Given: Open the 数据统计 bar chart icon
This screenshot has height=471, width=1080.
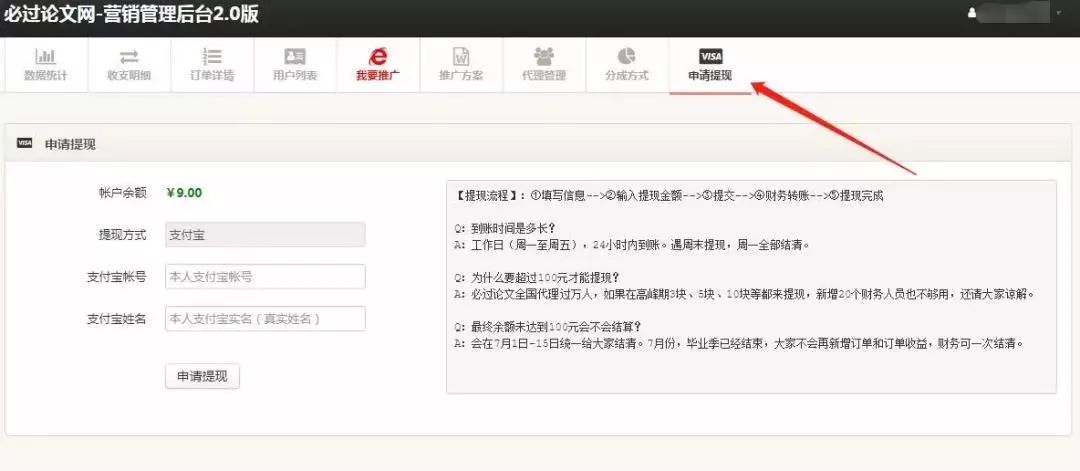Looking at the screenshot, I should (45, 56).
